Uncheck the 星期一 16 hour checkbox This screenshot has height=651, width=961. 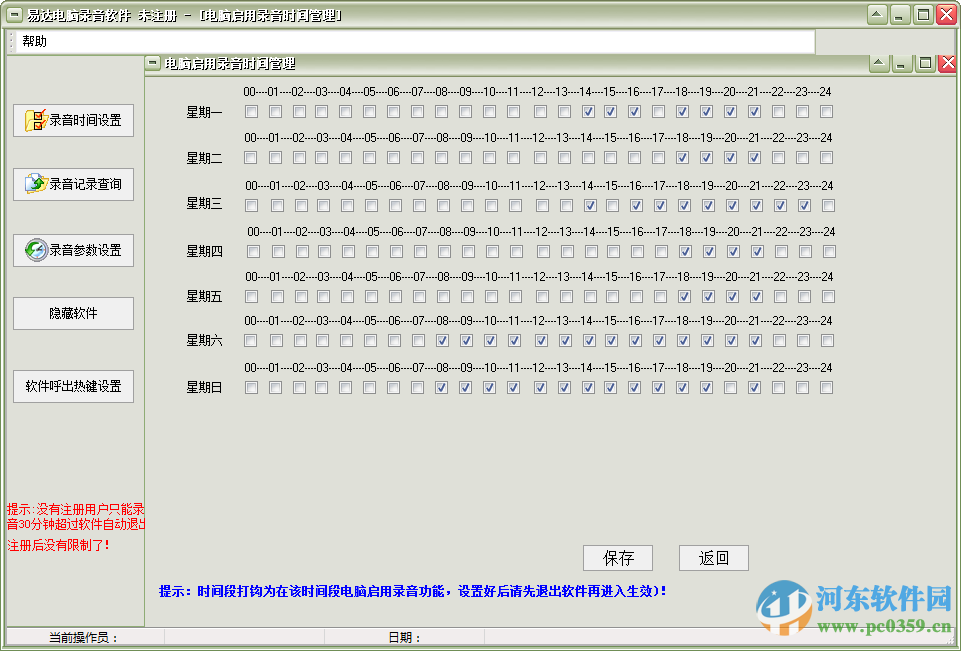tap(634, 112)
